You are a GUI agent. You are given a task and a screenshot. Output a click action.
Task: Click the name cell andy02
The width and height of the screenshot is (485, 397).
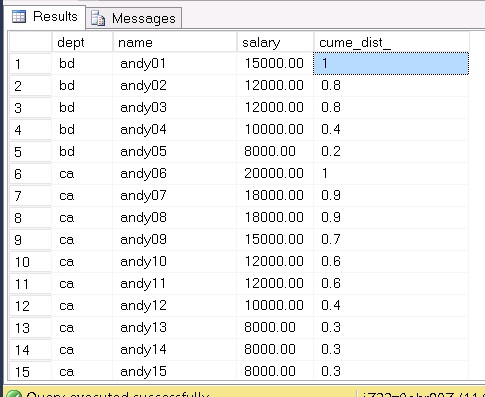[x=175, y=85]
